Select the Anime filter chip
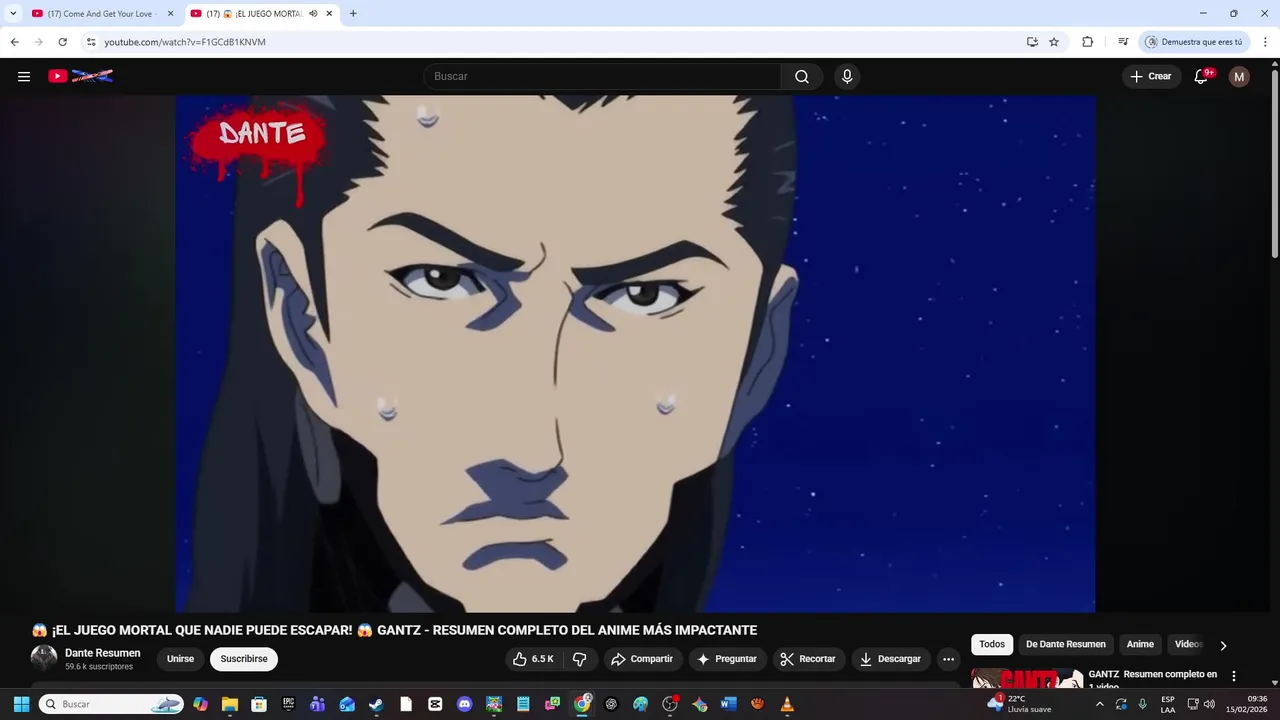Image resolution: width=1280 pixels, height=720 pixels. pyautogui.click(x=1140, y=644)
